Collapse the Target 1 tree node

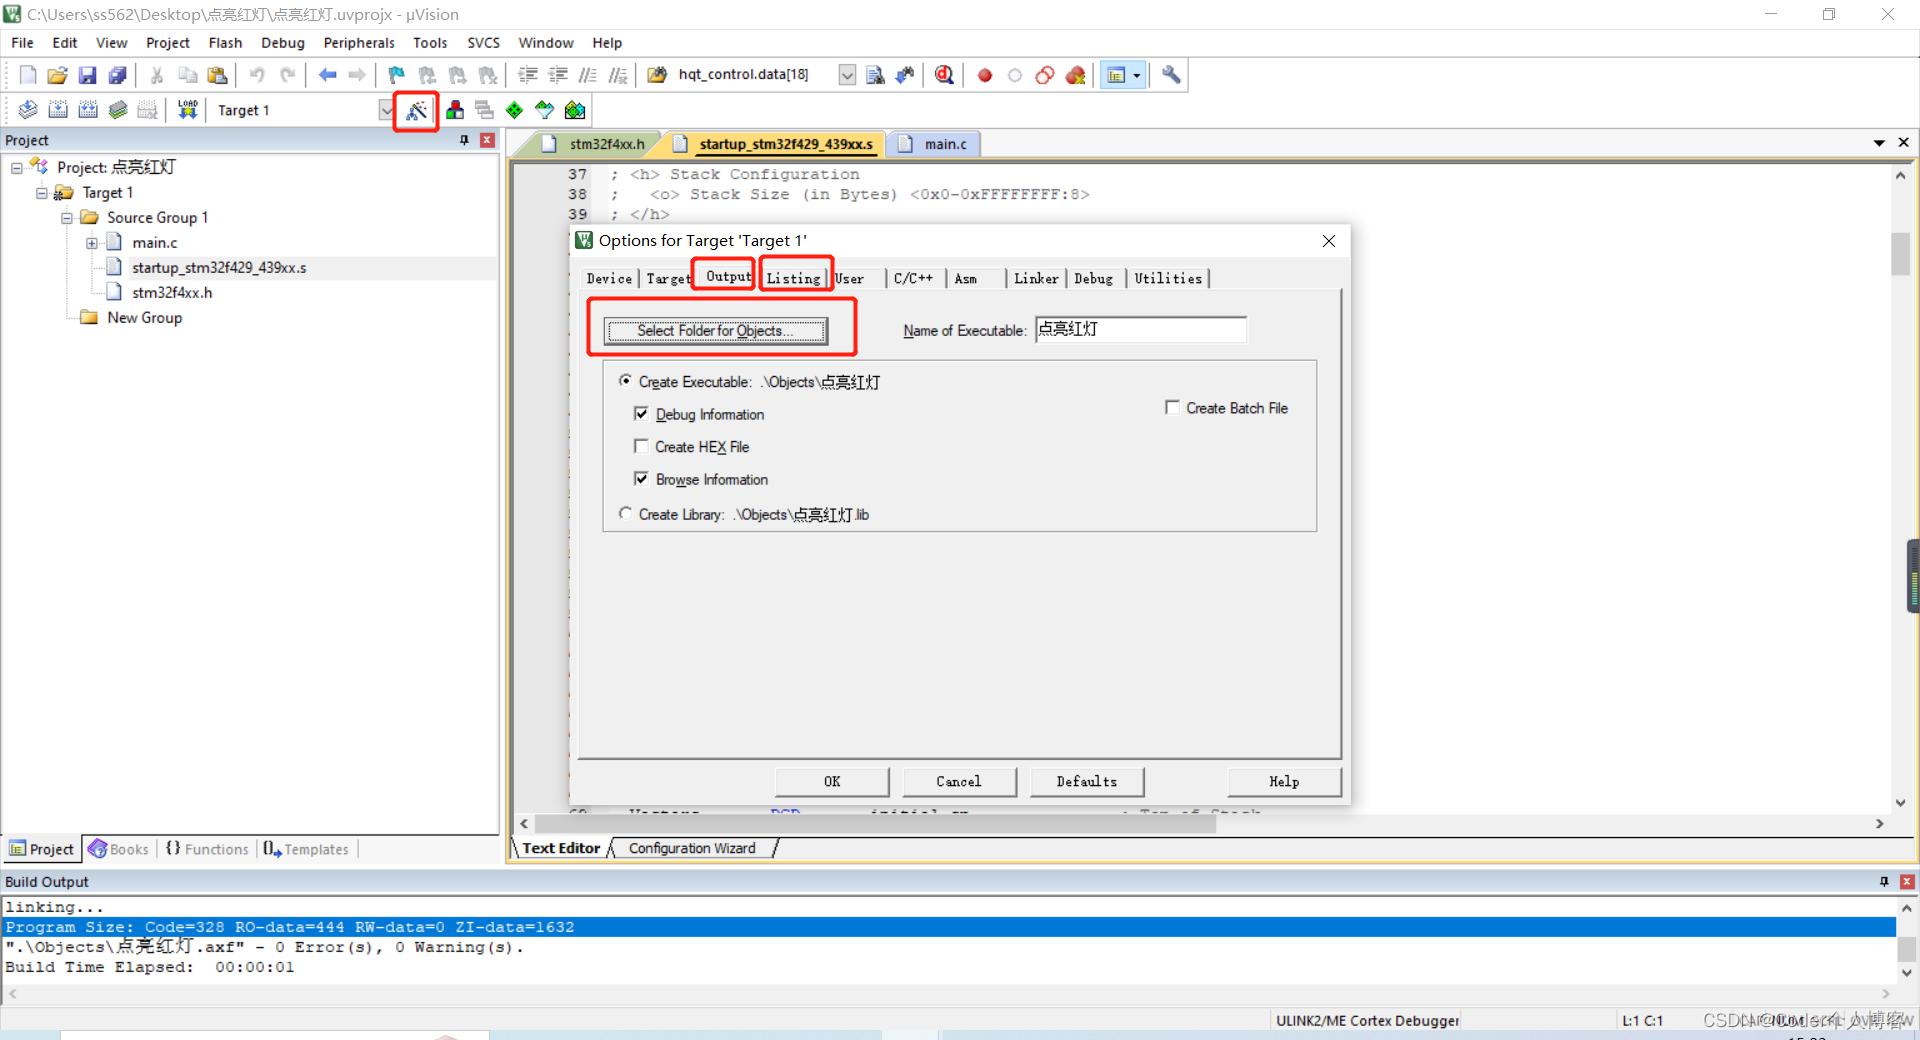click(42, 193)
